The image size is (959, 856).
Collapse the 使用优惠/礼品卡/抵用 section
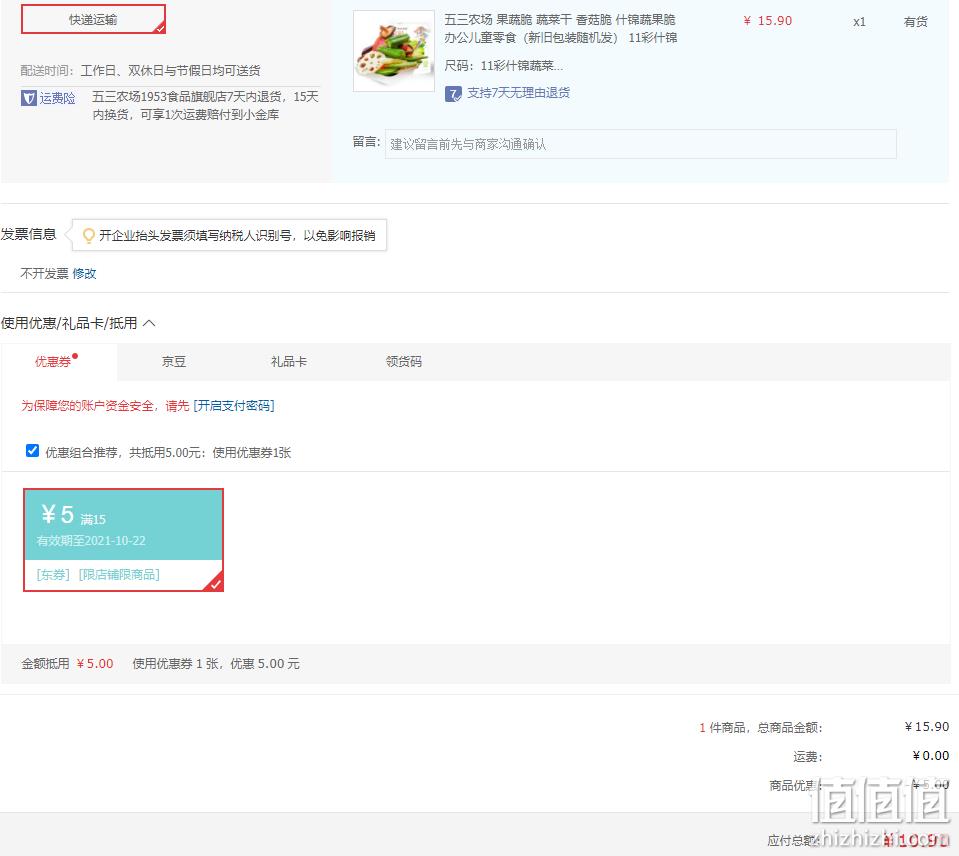pos(149,323)
